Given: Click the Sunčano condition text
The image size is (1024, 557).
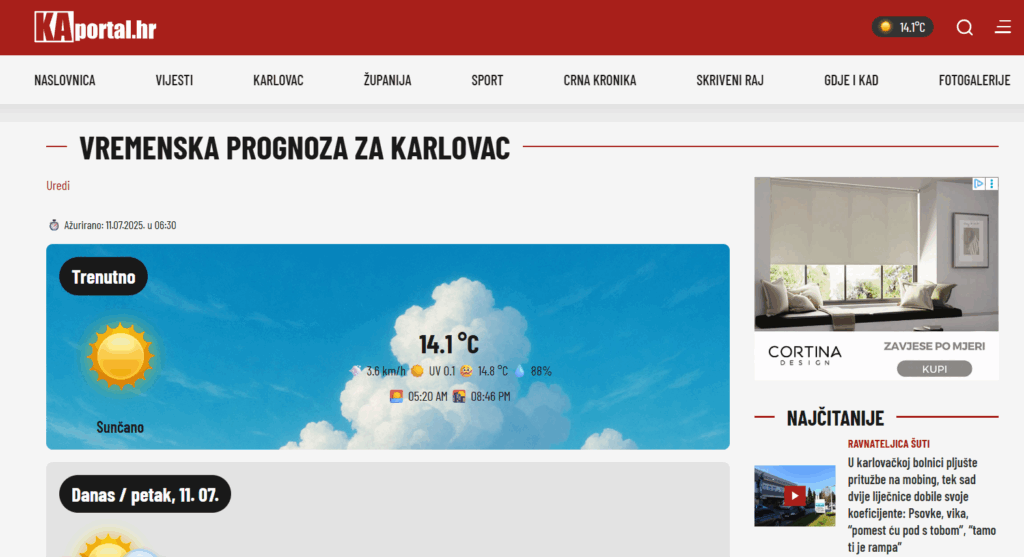Looking at the screenshot, I should (x=120, y=427).
